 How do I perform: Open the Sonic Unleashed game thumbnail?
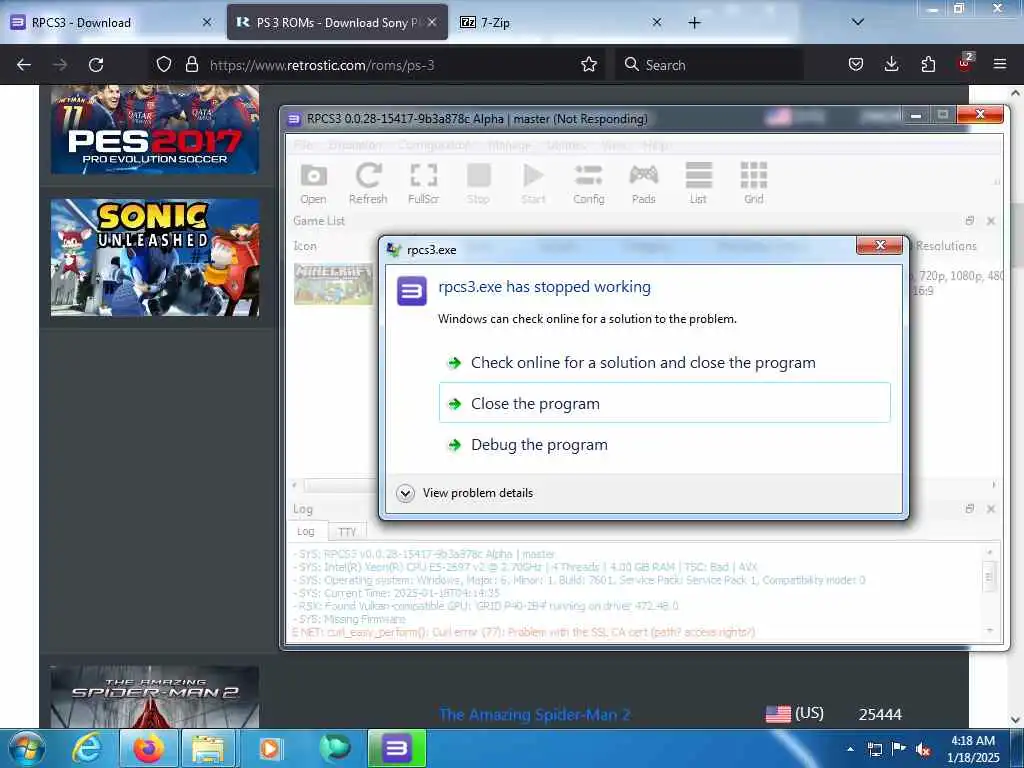click(155, 258)
